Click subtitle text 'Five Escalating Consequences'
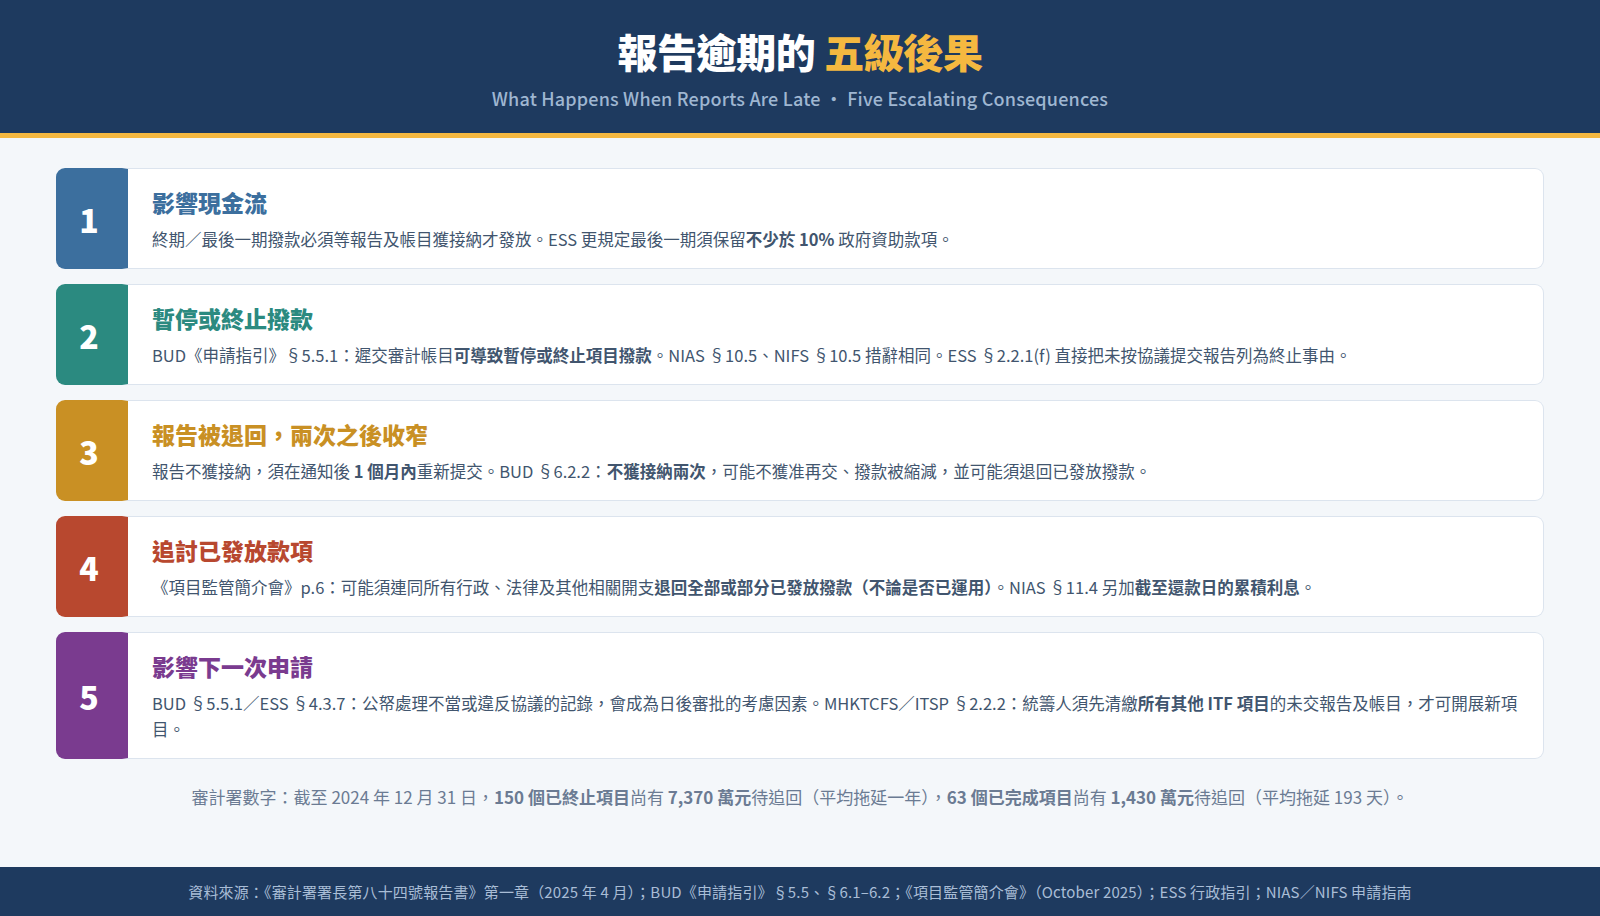 coord(977,99)
